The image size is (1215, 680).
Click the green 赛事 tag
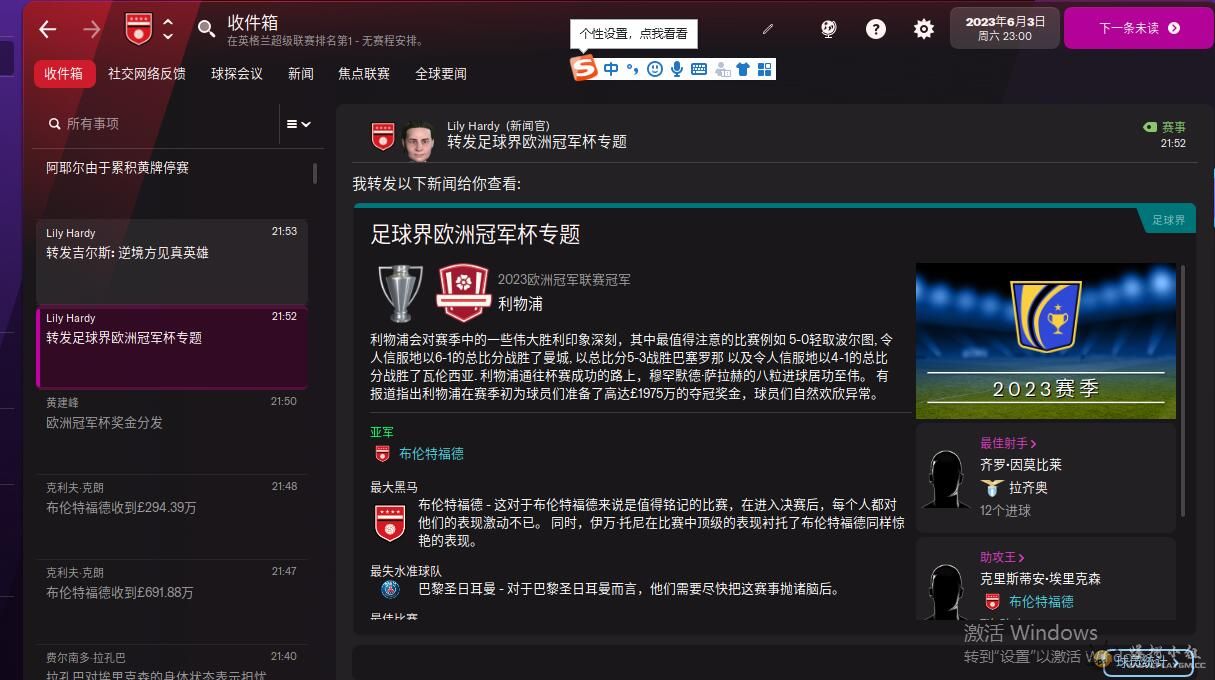pos(1164,127)
